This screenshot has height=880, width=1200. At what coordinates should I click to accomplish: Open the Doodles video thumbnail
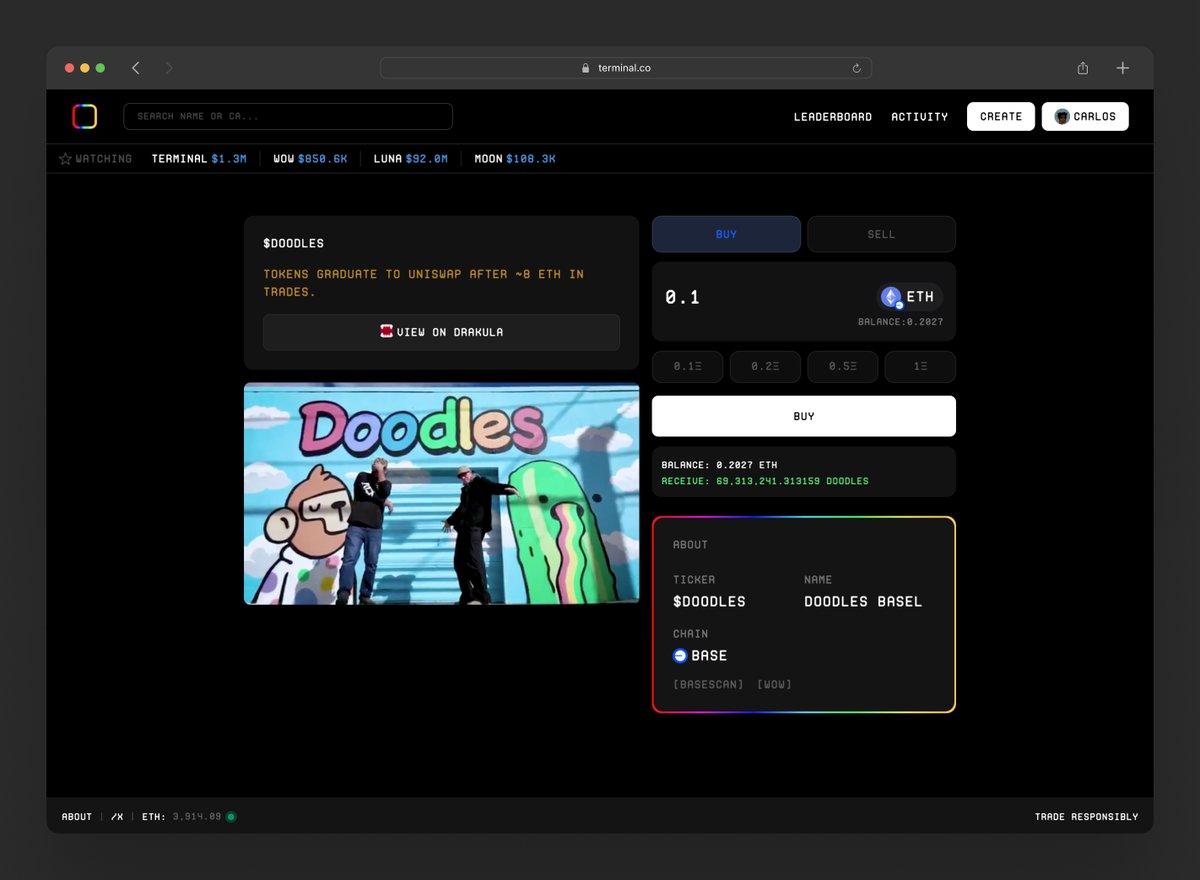tap(441, 493)
